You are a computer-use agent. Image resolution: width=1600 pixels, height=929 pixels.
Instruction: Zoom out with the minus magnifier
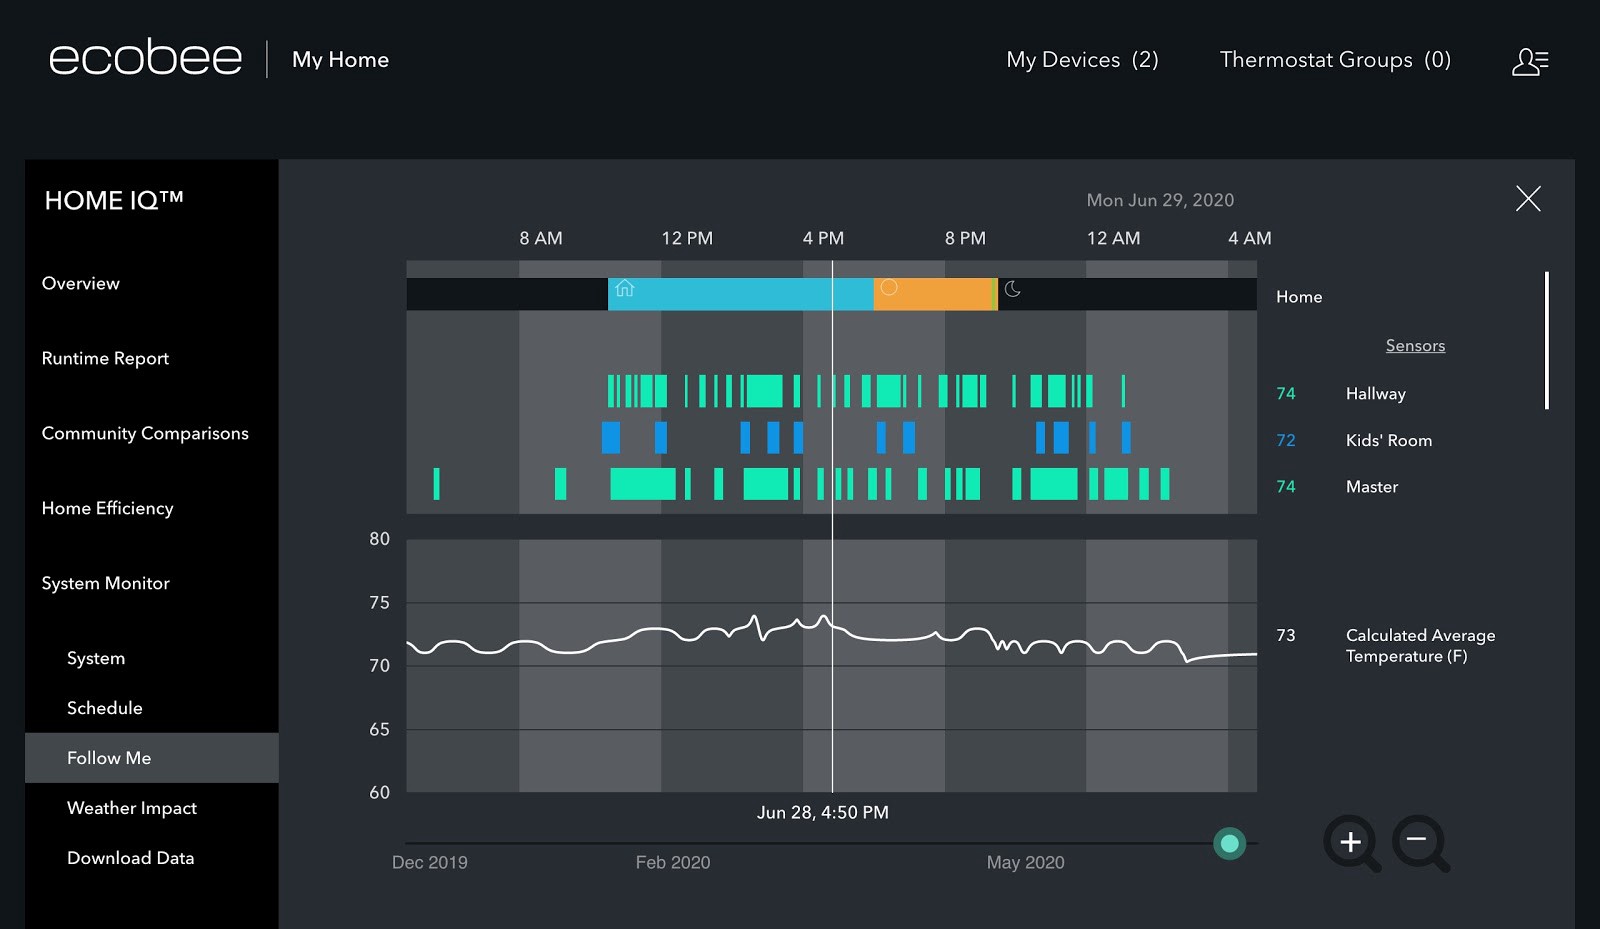point(1420,843)
